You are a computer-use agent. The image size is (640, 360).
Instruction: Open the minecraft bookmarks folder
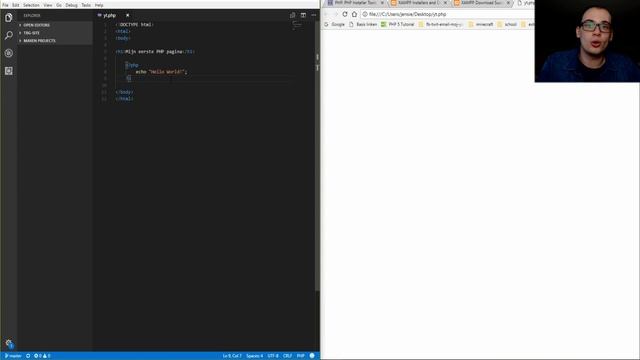[481, 24]
